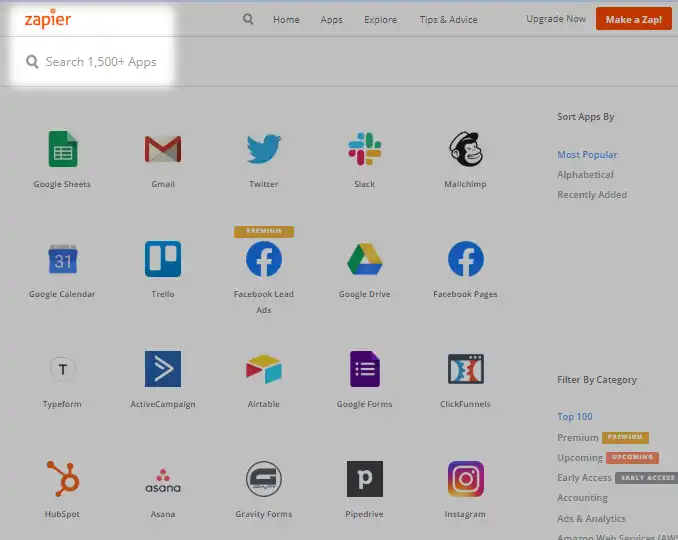Viewport: 678px width, 540px height.
Task: Open the Google Calendar icon
Action: pyautogui.click(x=63, y=259)
